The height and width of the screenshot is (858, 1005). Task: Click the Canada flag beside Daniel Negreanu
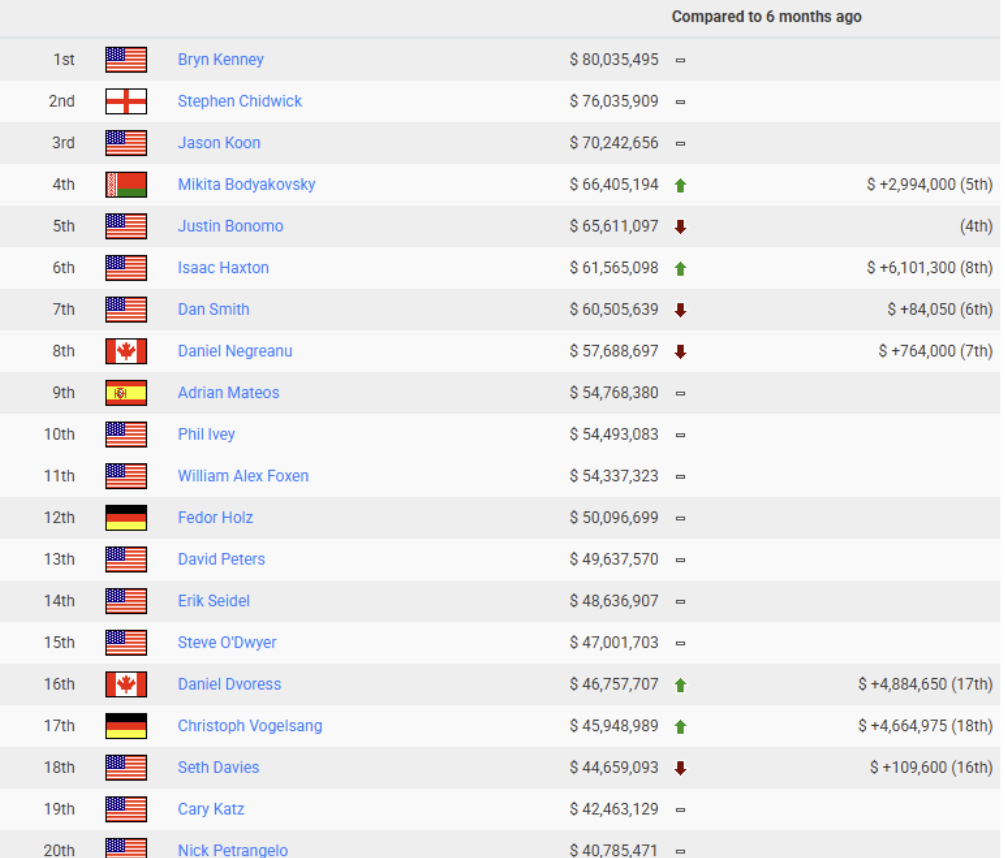coord(126,351)
